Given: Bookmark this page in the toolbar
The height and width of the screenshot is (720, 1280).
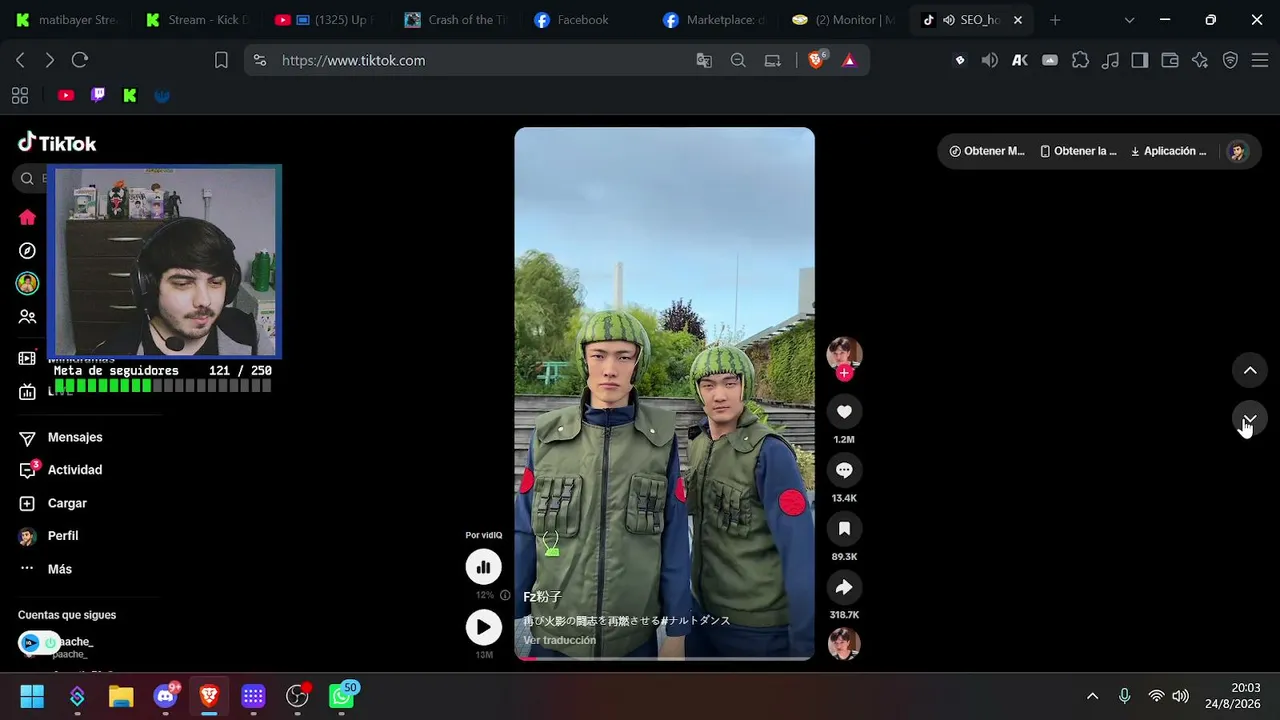Looking at the screenshot, I should point(221,60).
